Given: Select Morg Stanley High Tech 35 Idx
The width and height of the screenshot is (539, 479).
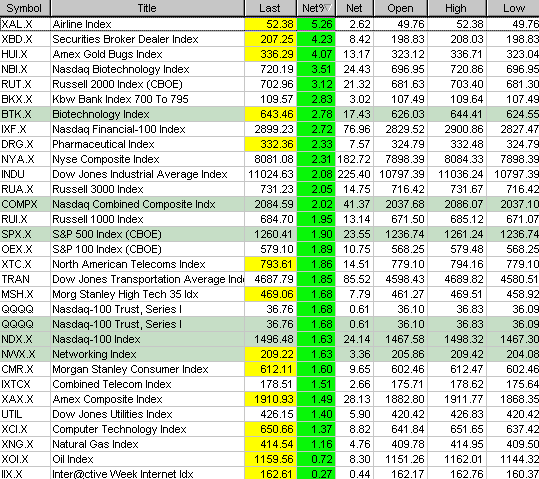Looking at the screenshot, I should (125, 294).
